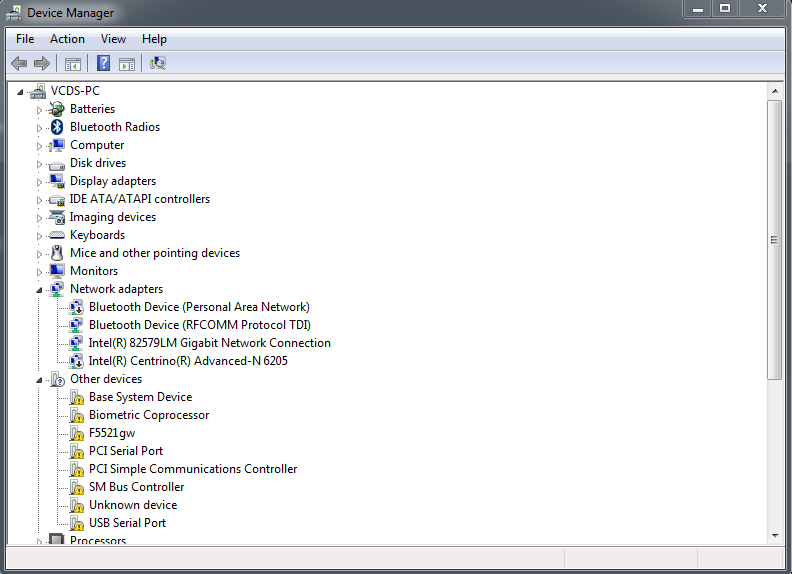Expand the Batteries node
792x574 pixels.
tap(39, 110)
